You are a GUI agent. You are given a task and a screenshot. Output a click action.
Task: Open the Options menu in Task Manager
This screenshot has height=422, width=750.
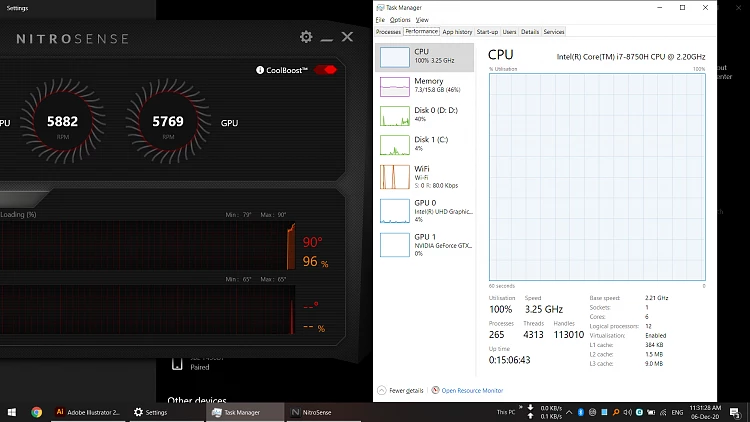(x=400, y=20)
